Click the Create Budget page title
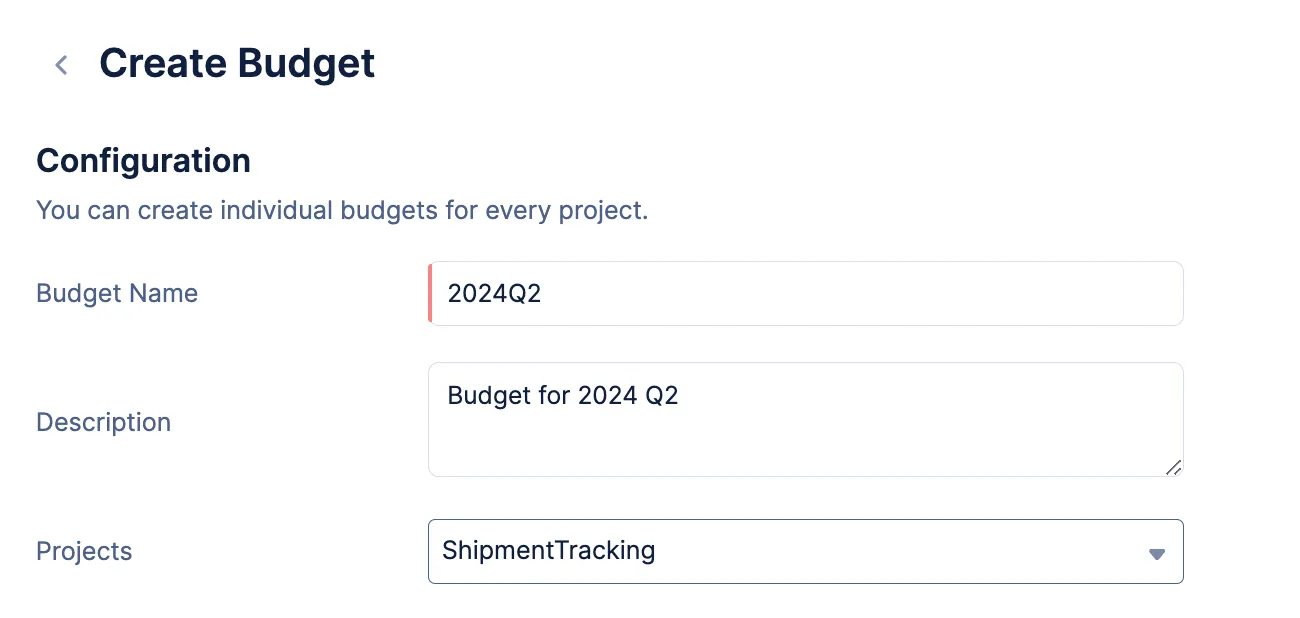The width and height of the screenshot is (1300, 618). (237, 63)
